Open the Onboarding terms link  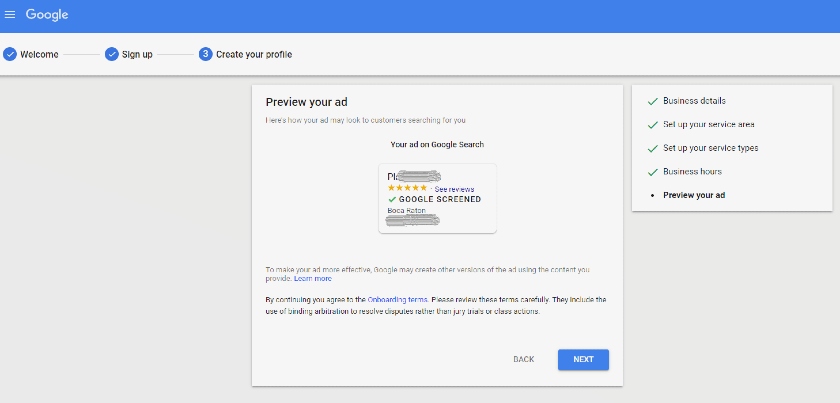coord(398,300)
